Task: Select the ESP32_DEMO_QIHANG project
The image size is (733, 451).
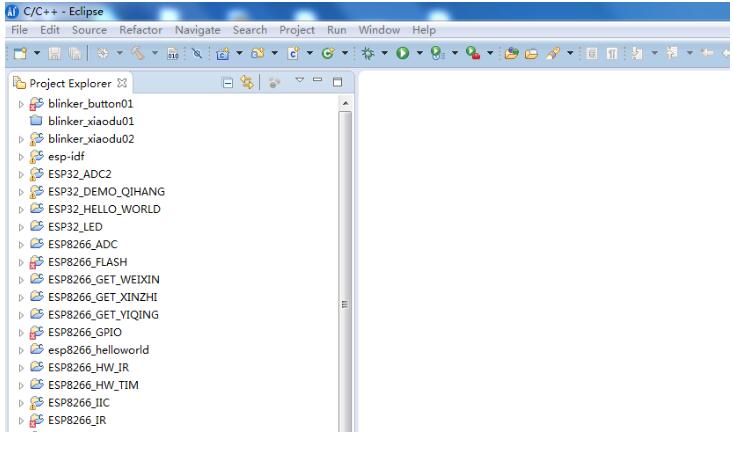Action: coord(106,192)
